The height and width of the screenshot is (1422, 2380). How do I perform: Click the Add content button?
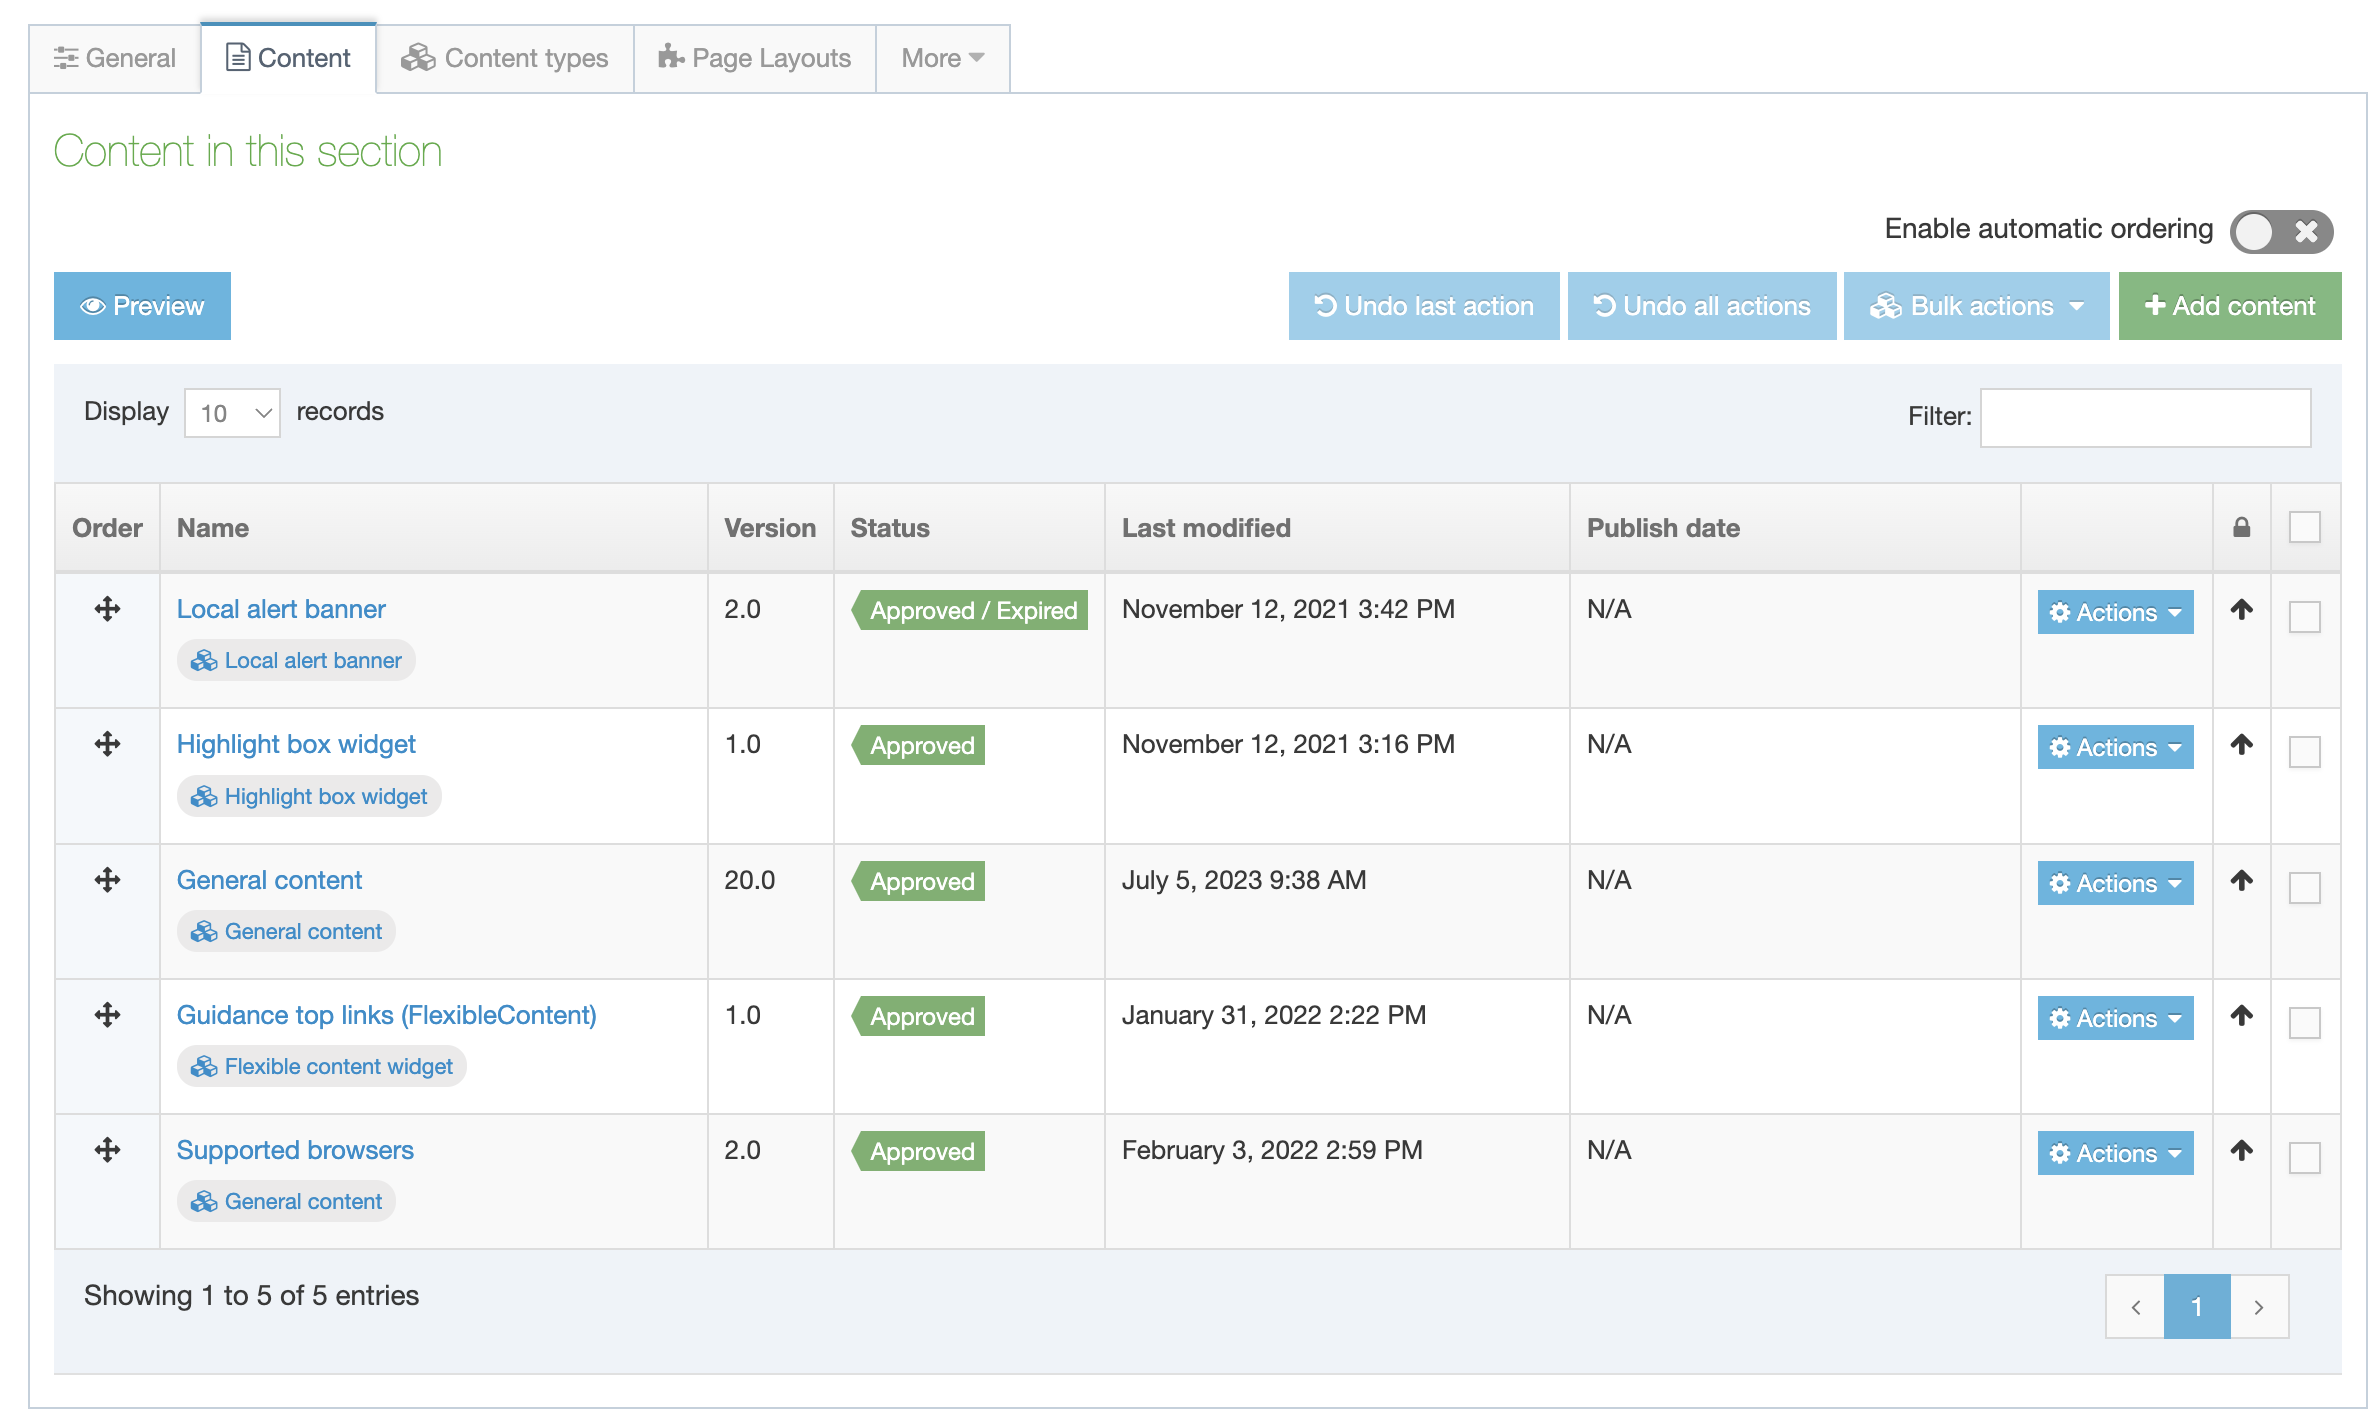click(2229, 306)
